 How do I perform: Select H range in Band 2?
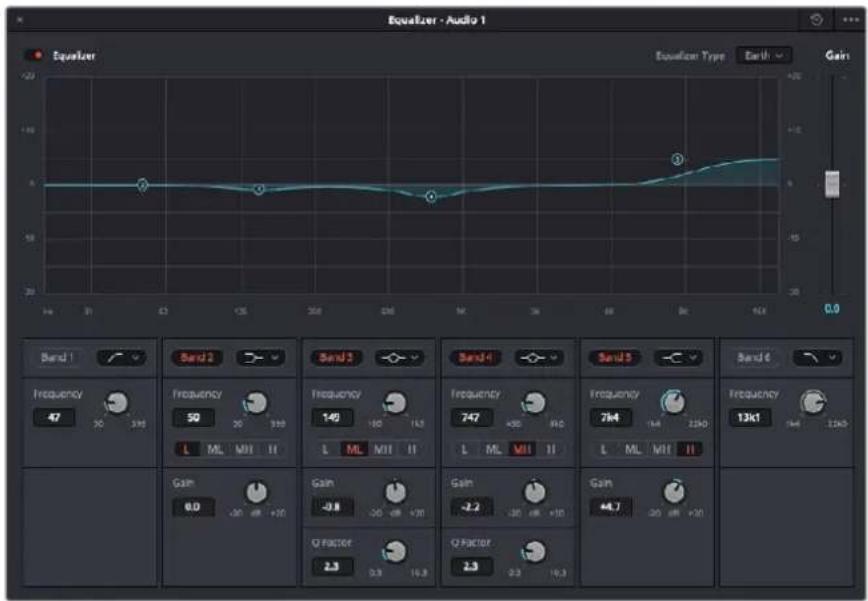[x=272, y=449]
